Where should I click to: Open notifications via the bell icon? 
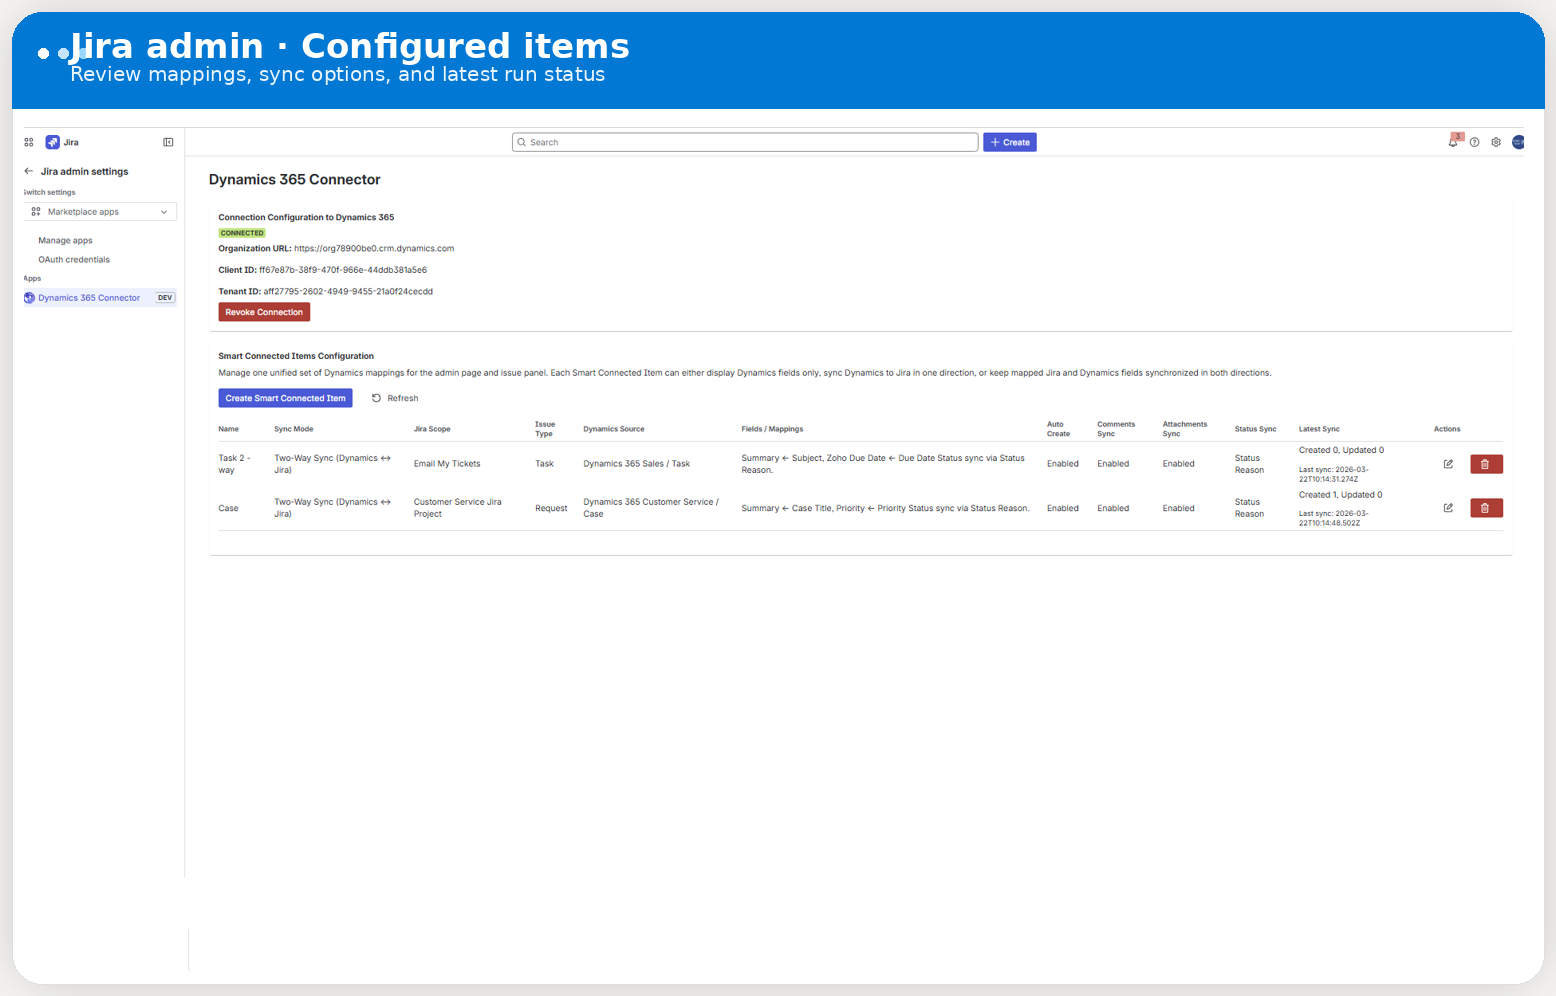pyautogui.click(x=1453, y=142)
